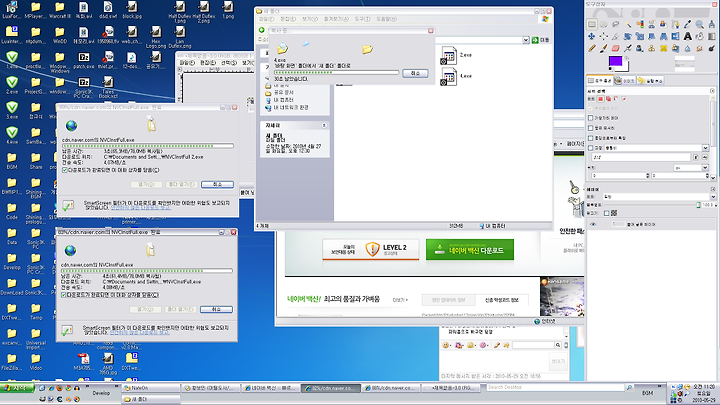The image size is (720, 405).
Task: Select the Paintbrush tool in GIMP toolbox
Action: coord(604,48)
